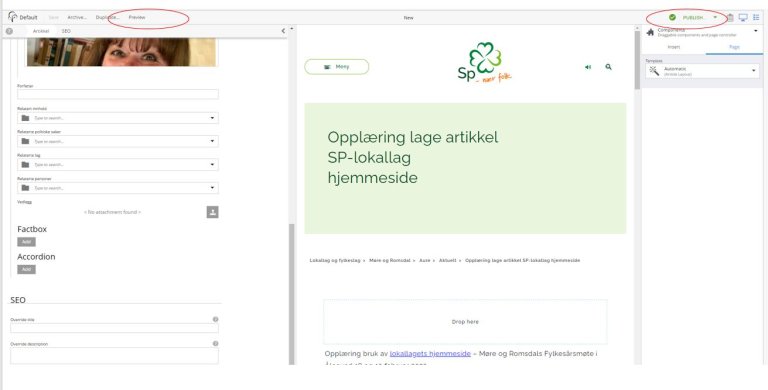Expand the Relatert innhold dropdown arrow
The width and height of the screenshot is (768, 390).
tap(213, 118)
